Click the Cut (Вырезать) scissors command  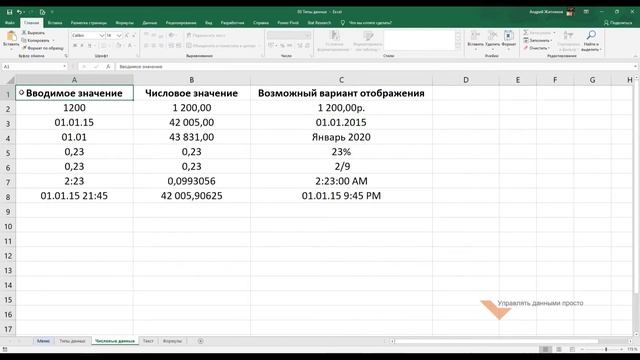click(33, 33)
